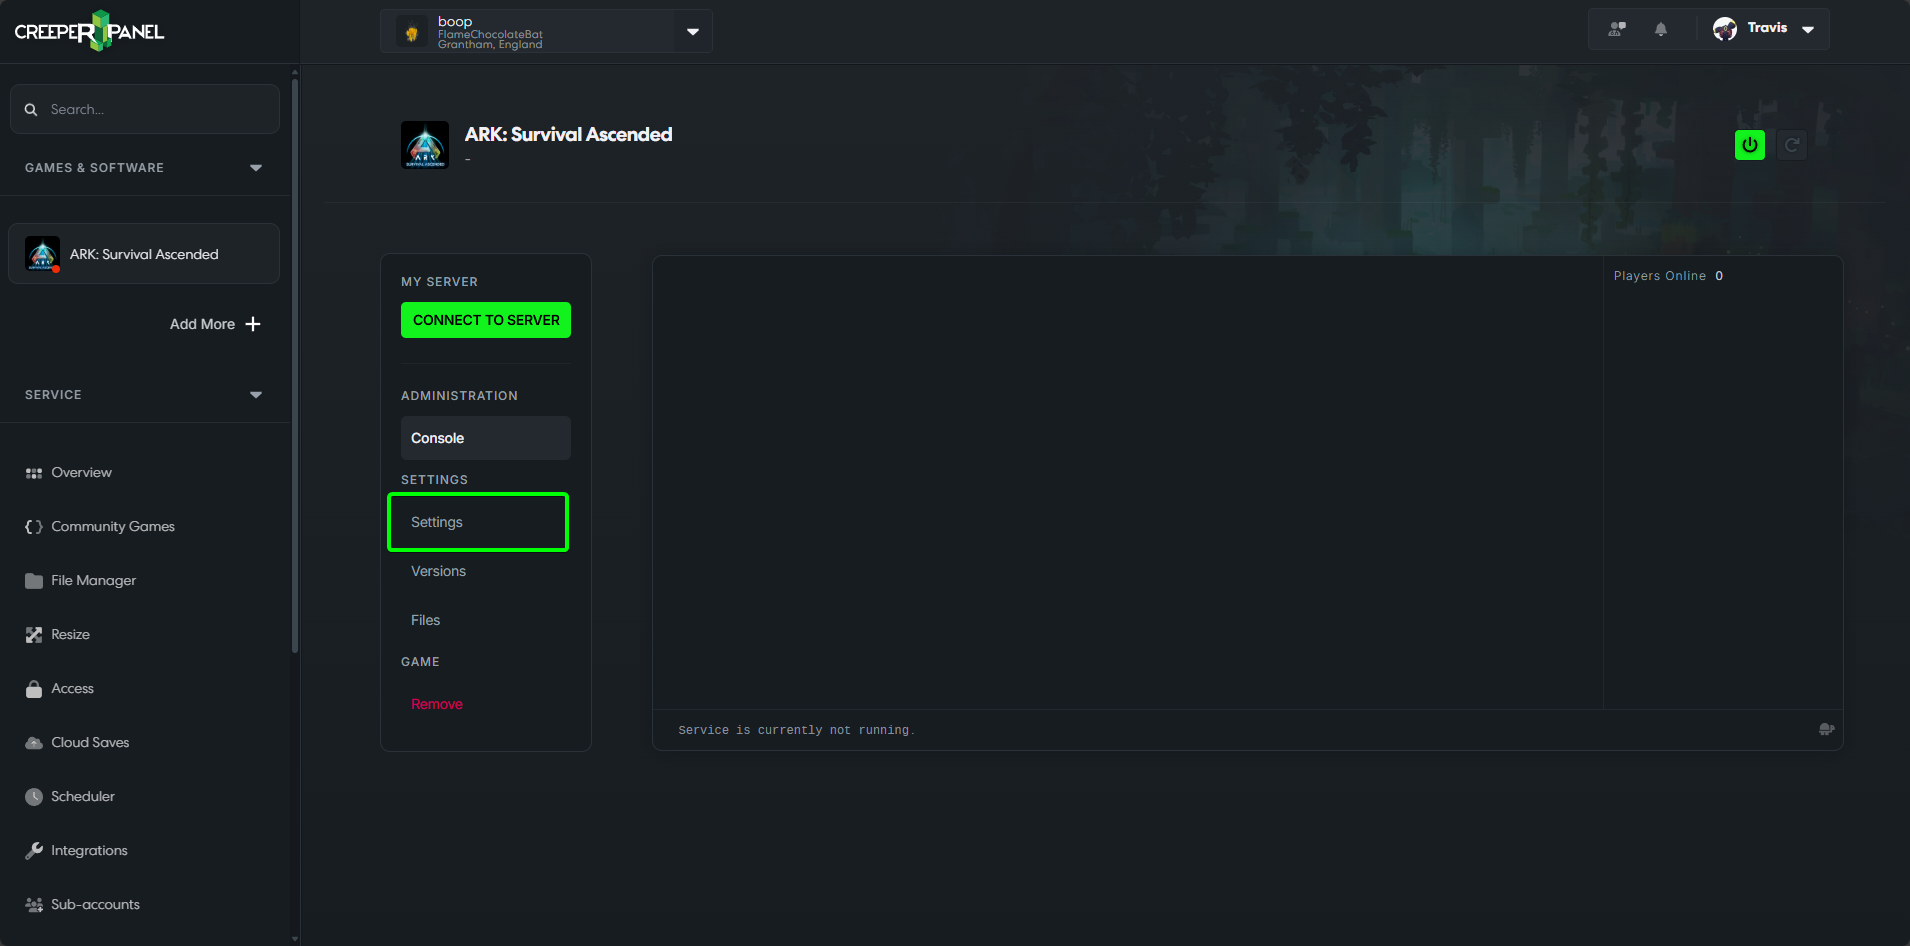Screen dimensions: 1910x946
Task: Click the Sub-accounts users icon
Action: click(34, 905)
